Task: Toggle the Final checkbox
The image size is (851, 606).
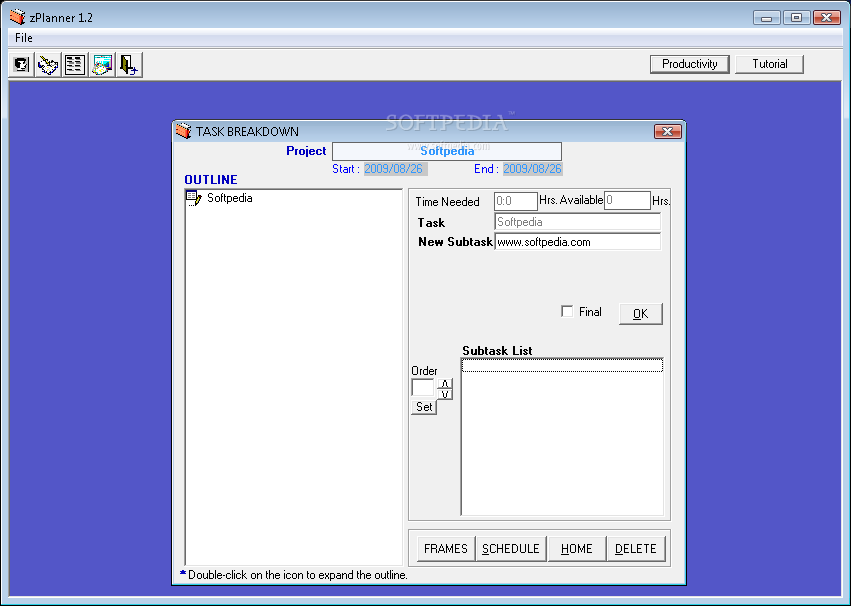Action: (567, 311)
